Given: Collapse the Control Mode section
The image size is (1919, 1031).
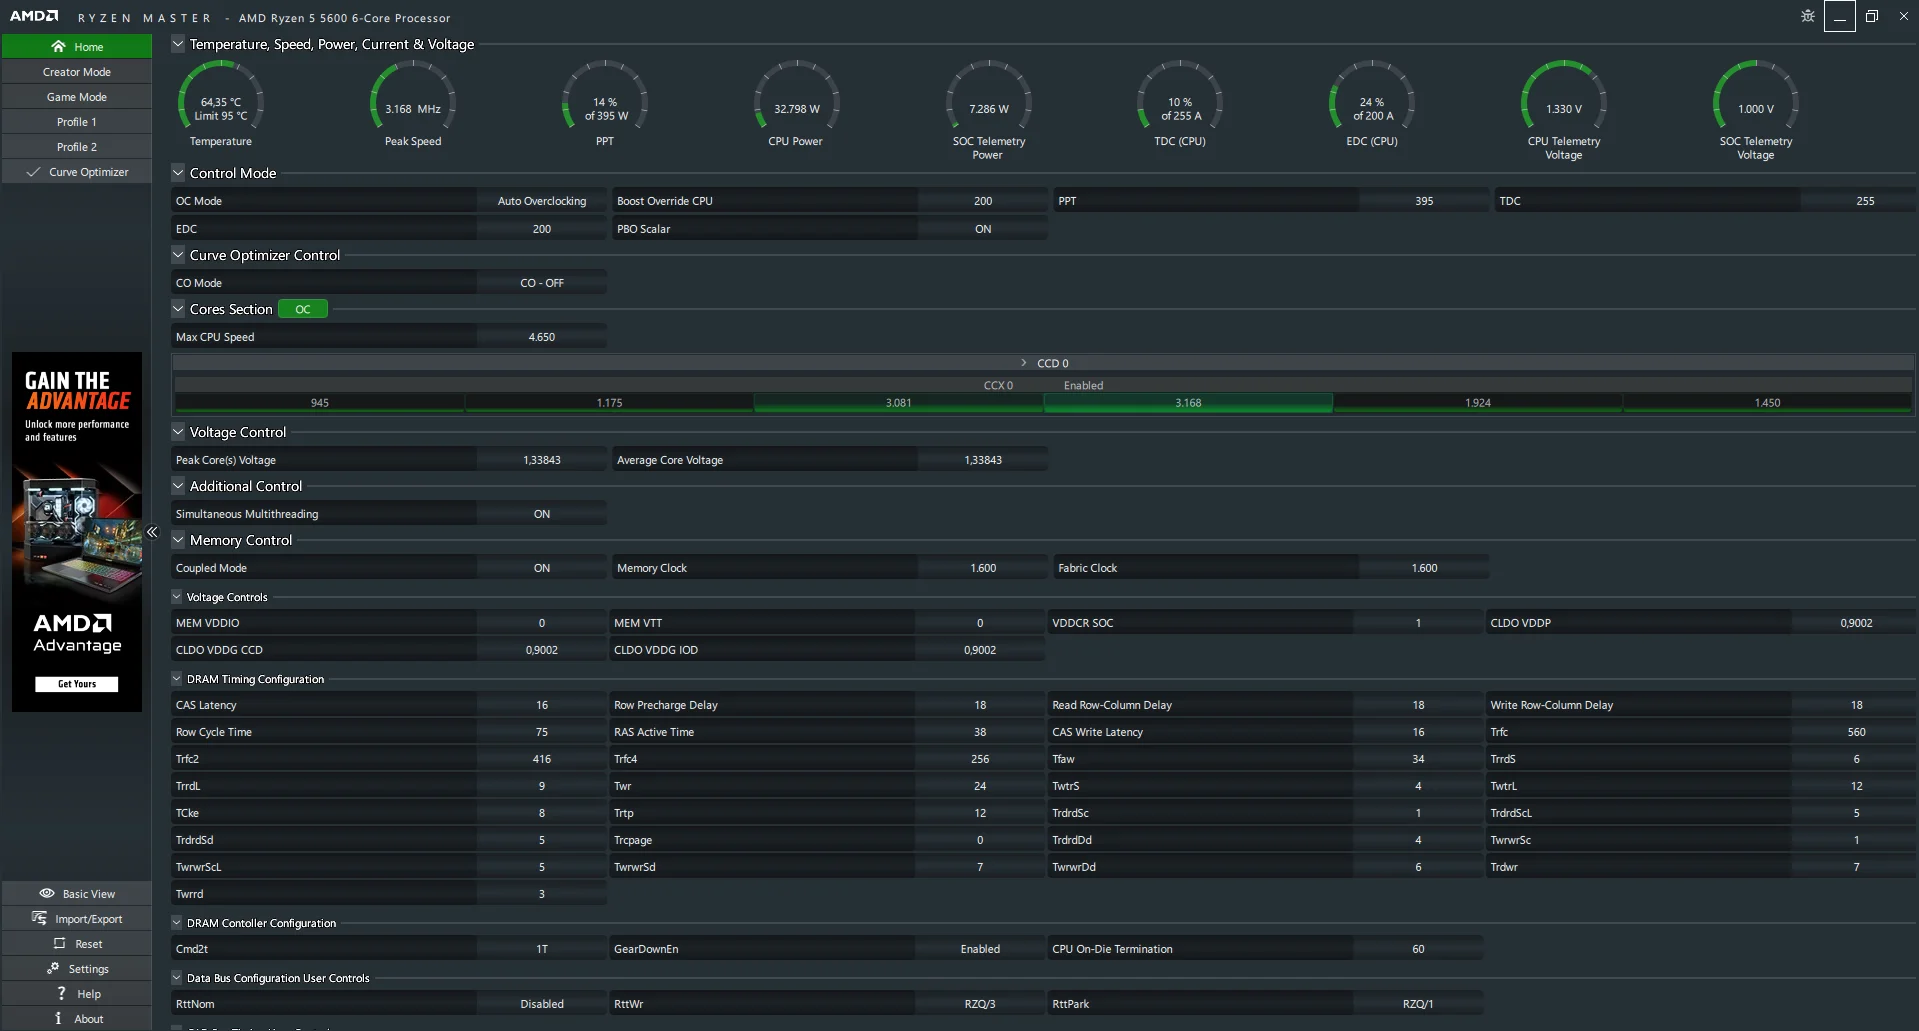Looking at the screenshot, I should (x=178, y=173).
